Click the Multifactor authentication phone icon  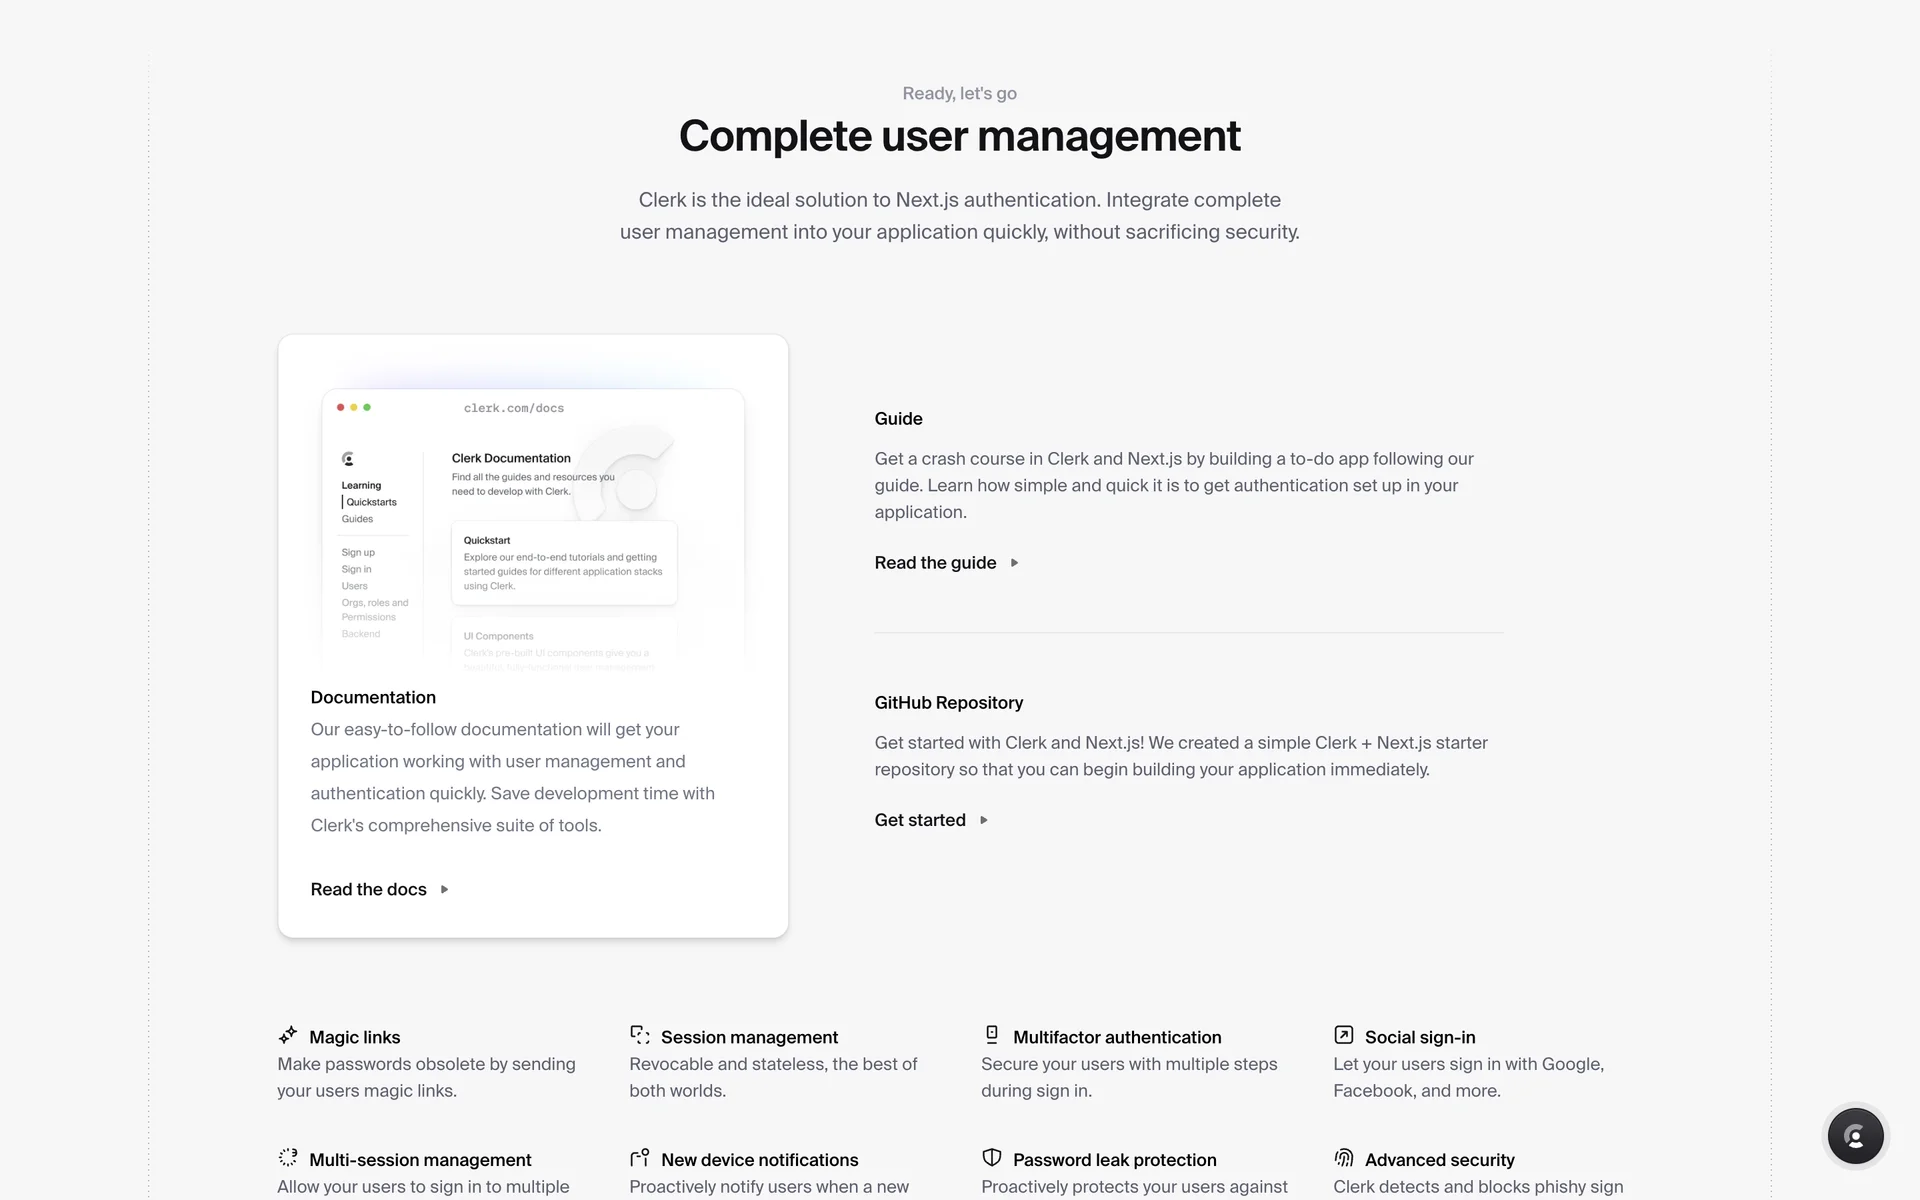click(992, 1034)
